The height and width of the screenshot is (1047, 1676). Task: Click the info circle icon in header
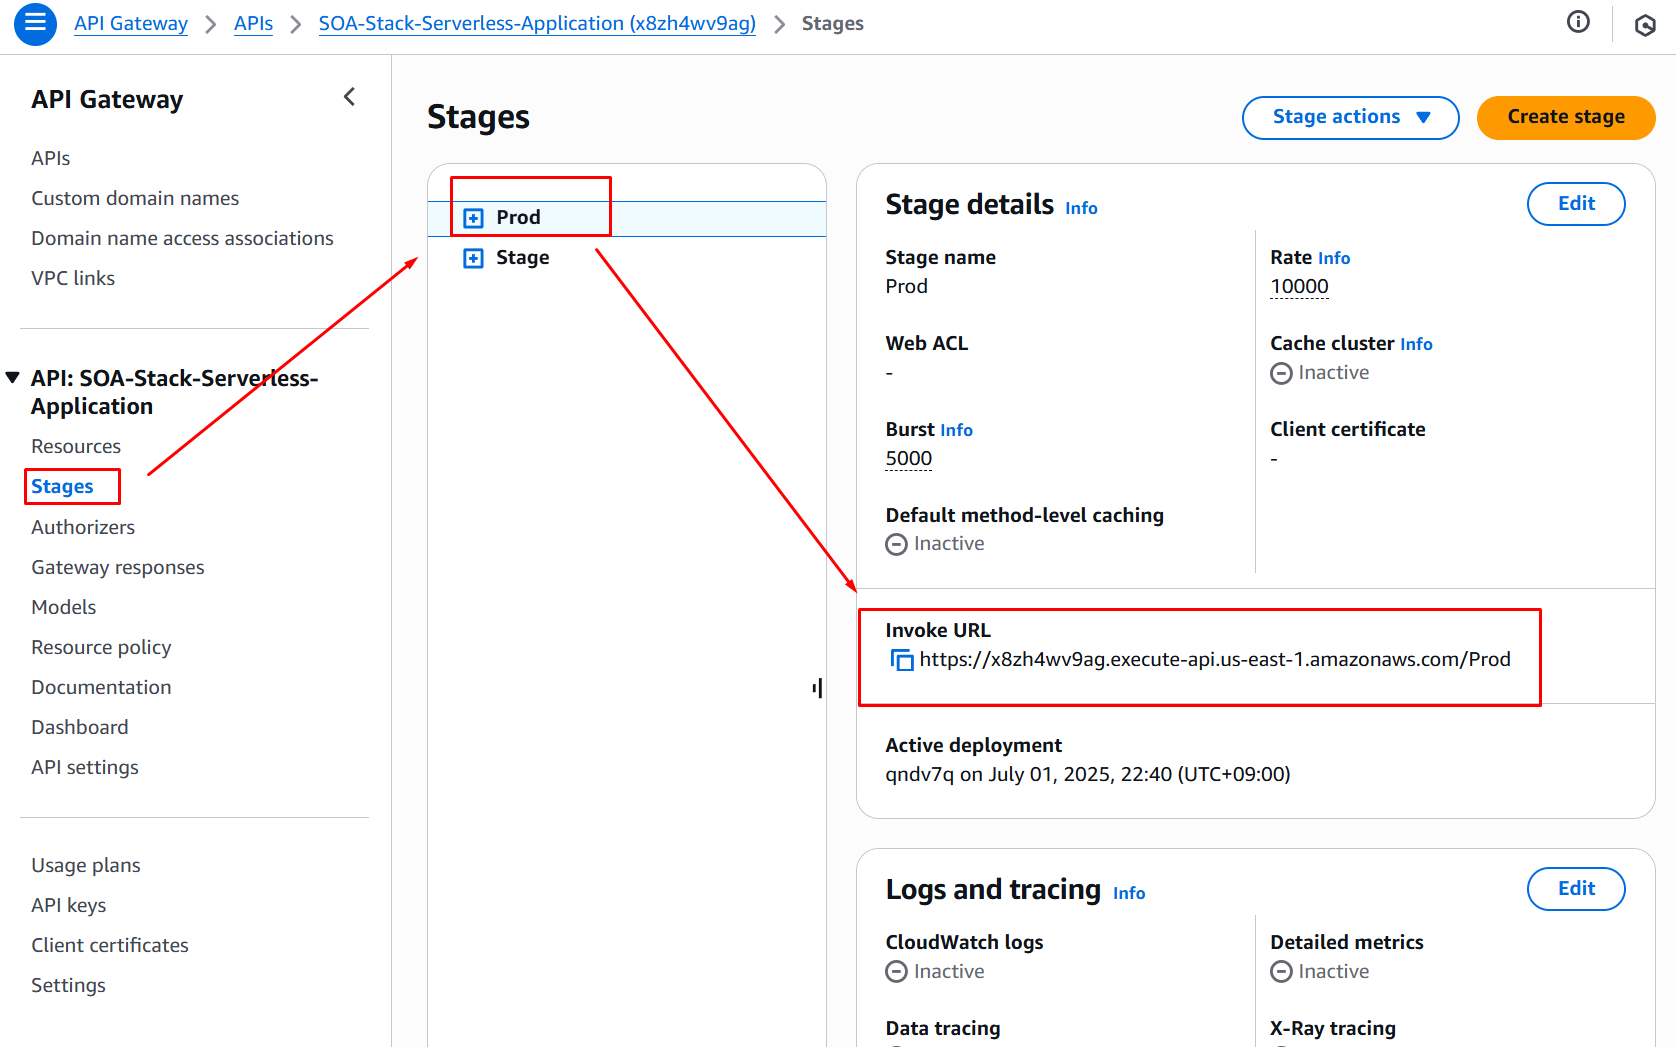pyautogui.click(x=1578, y=22)
